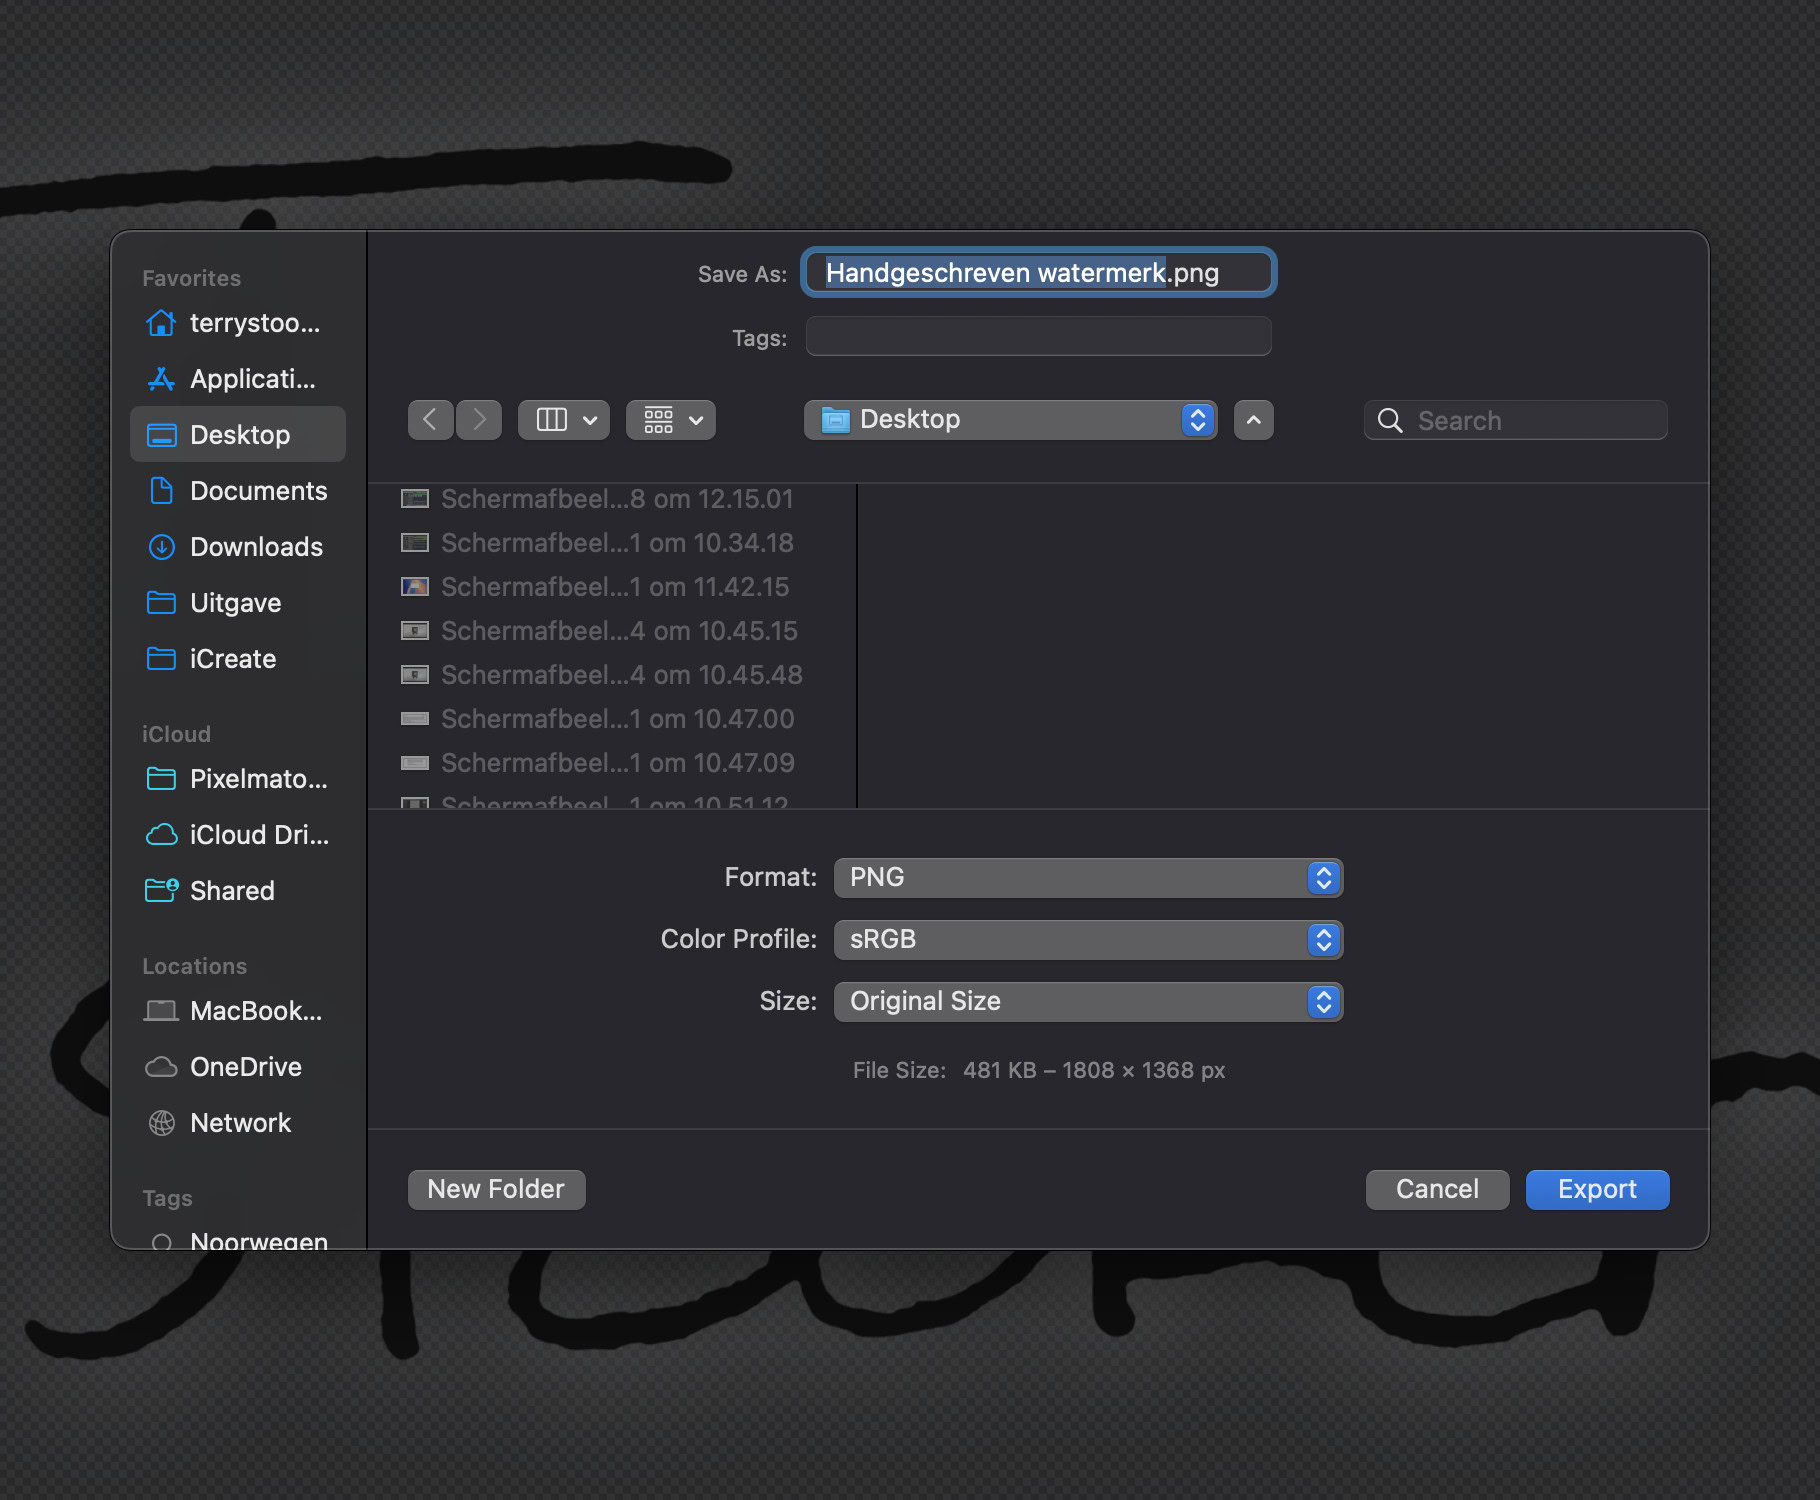Collapse the file browser with chevron button
Screen dimensions: 1820x1500
[x=1253, y=420]
